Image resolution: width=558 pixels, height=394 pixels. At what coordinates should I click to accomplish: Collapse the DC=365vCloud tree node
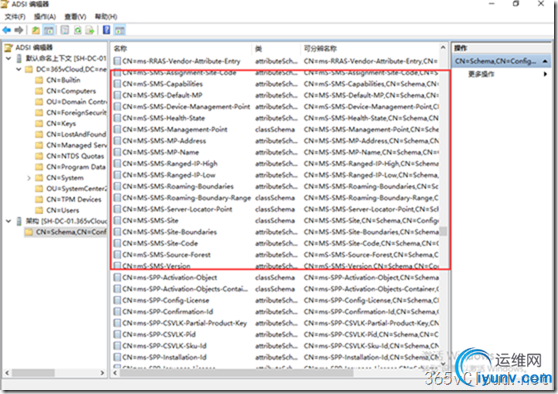[x=19, y=69]
